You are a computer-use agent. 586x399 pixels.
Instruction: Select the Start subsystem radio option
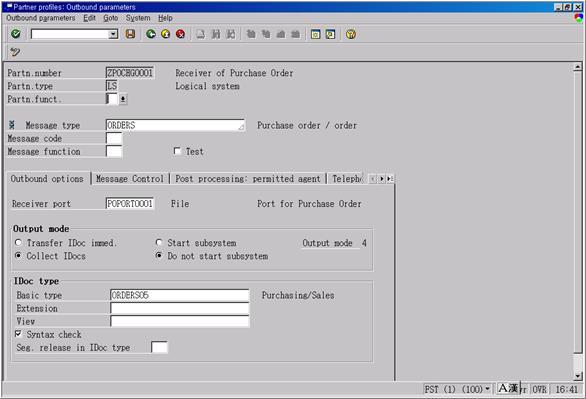tap(159, 242)
